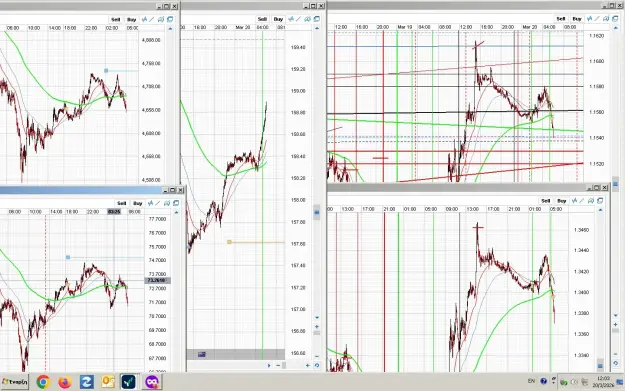This screenshot has width=625, height=391.
Task: Click megaphone share icon in the 4,700 price chart
Action: (161, 20)
